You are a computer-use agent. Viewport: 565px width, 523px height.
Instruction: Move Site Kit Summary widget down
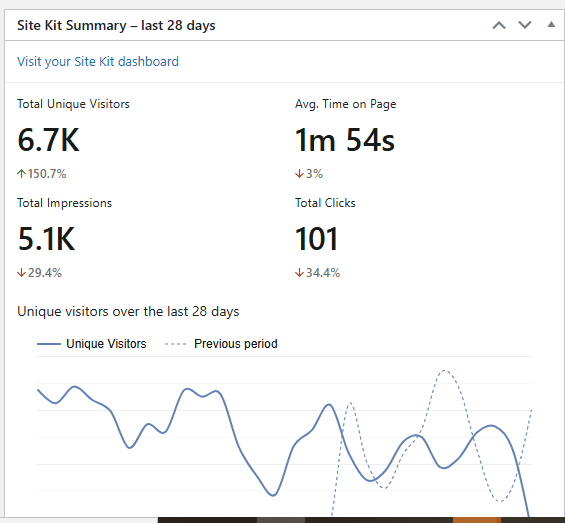pyautogui.click(x=525, y=25)
